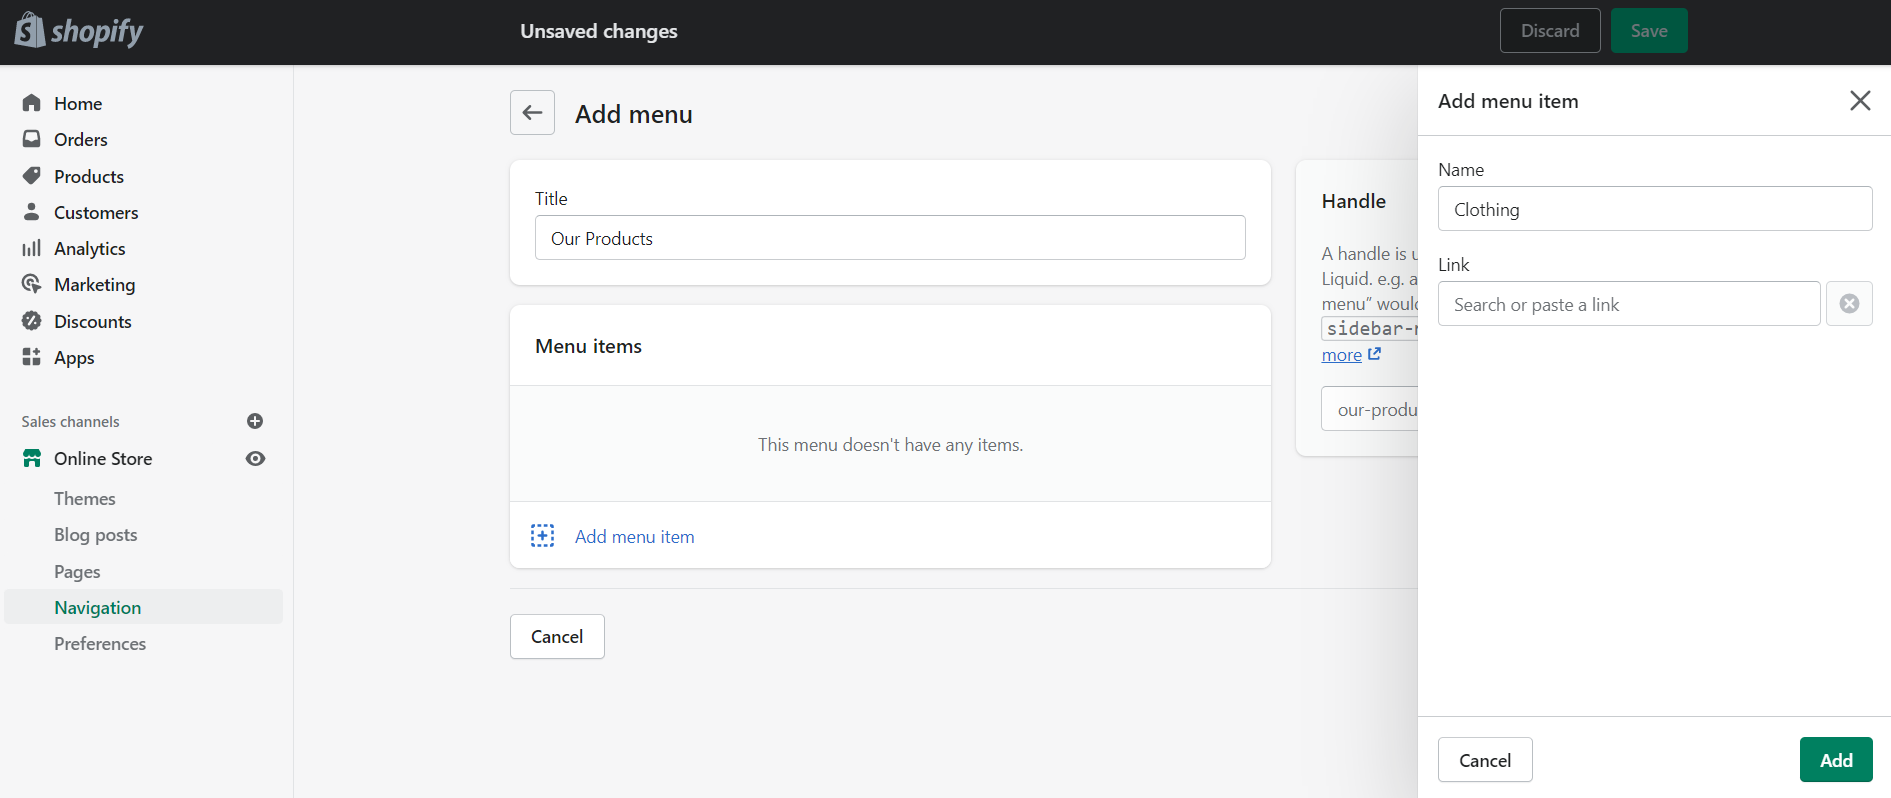Click the Products tag icon
1891x798 pixels.
[x=32, y=176]
